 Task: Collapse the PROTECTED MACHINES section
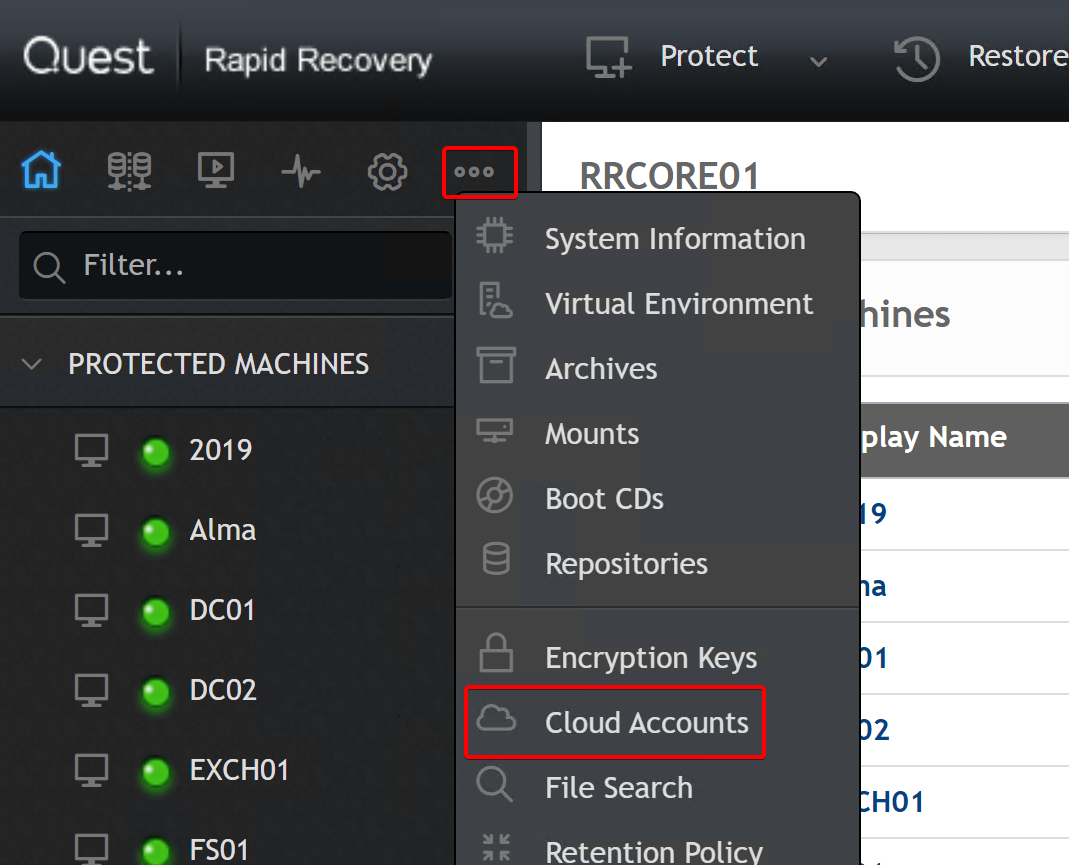32,364
